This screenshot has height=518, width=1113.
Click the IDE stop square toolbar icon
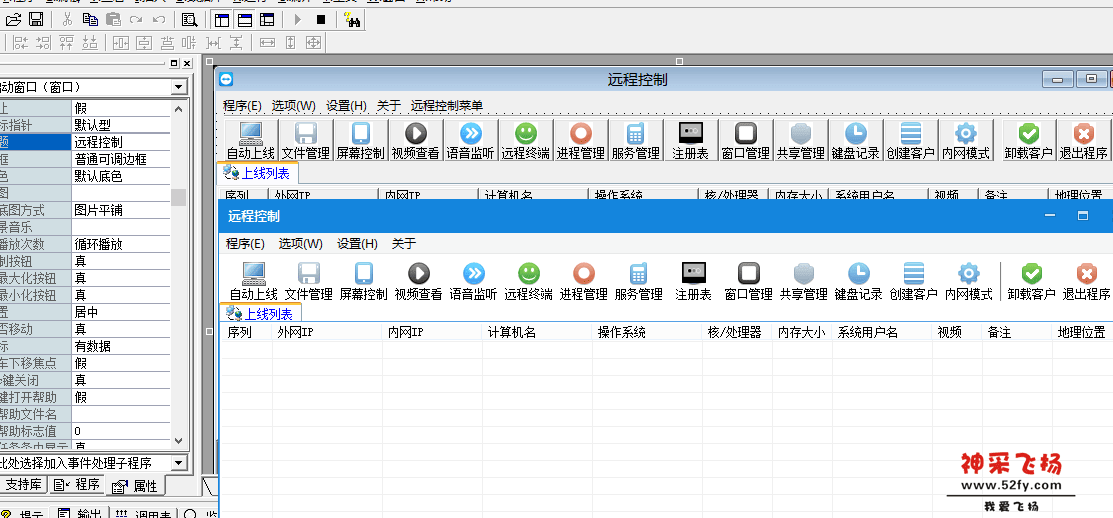(x=321, y=19)
